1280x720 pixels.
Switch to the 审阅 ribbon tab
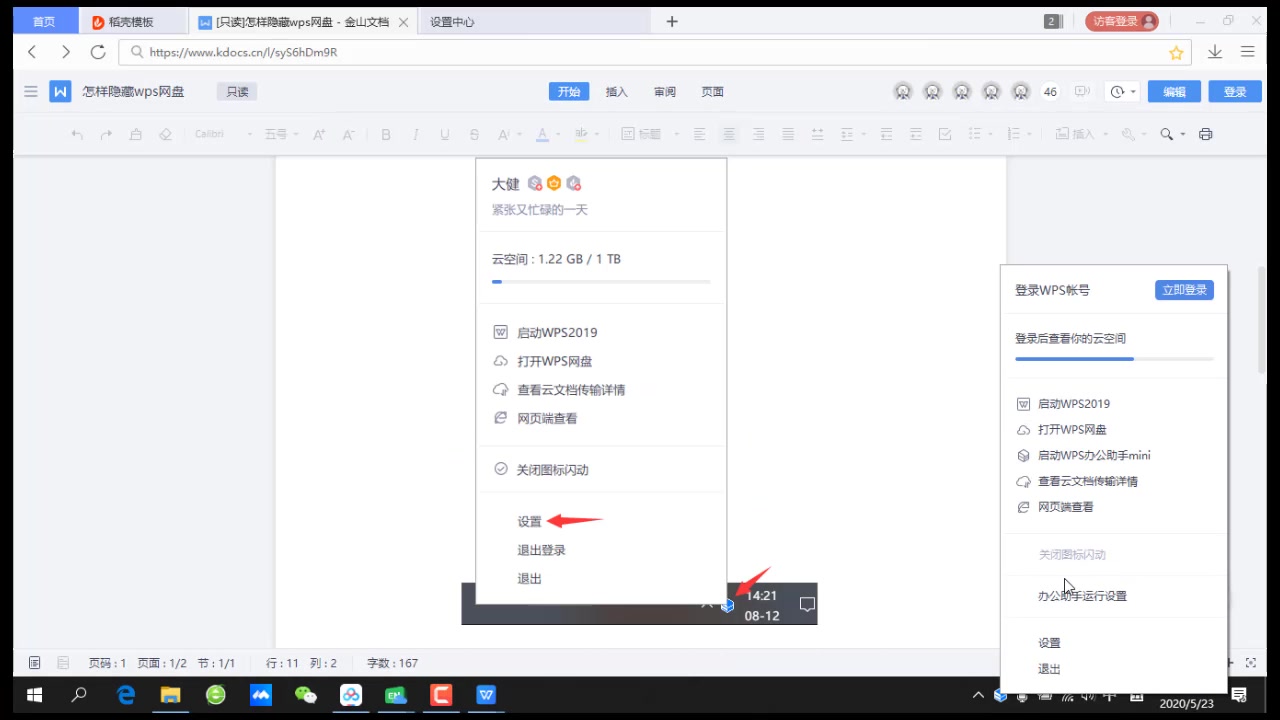coord(665,92)
